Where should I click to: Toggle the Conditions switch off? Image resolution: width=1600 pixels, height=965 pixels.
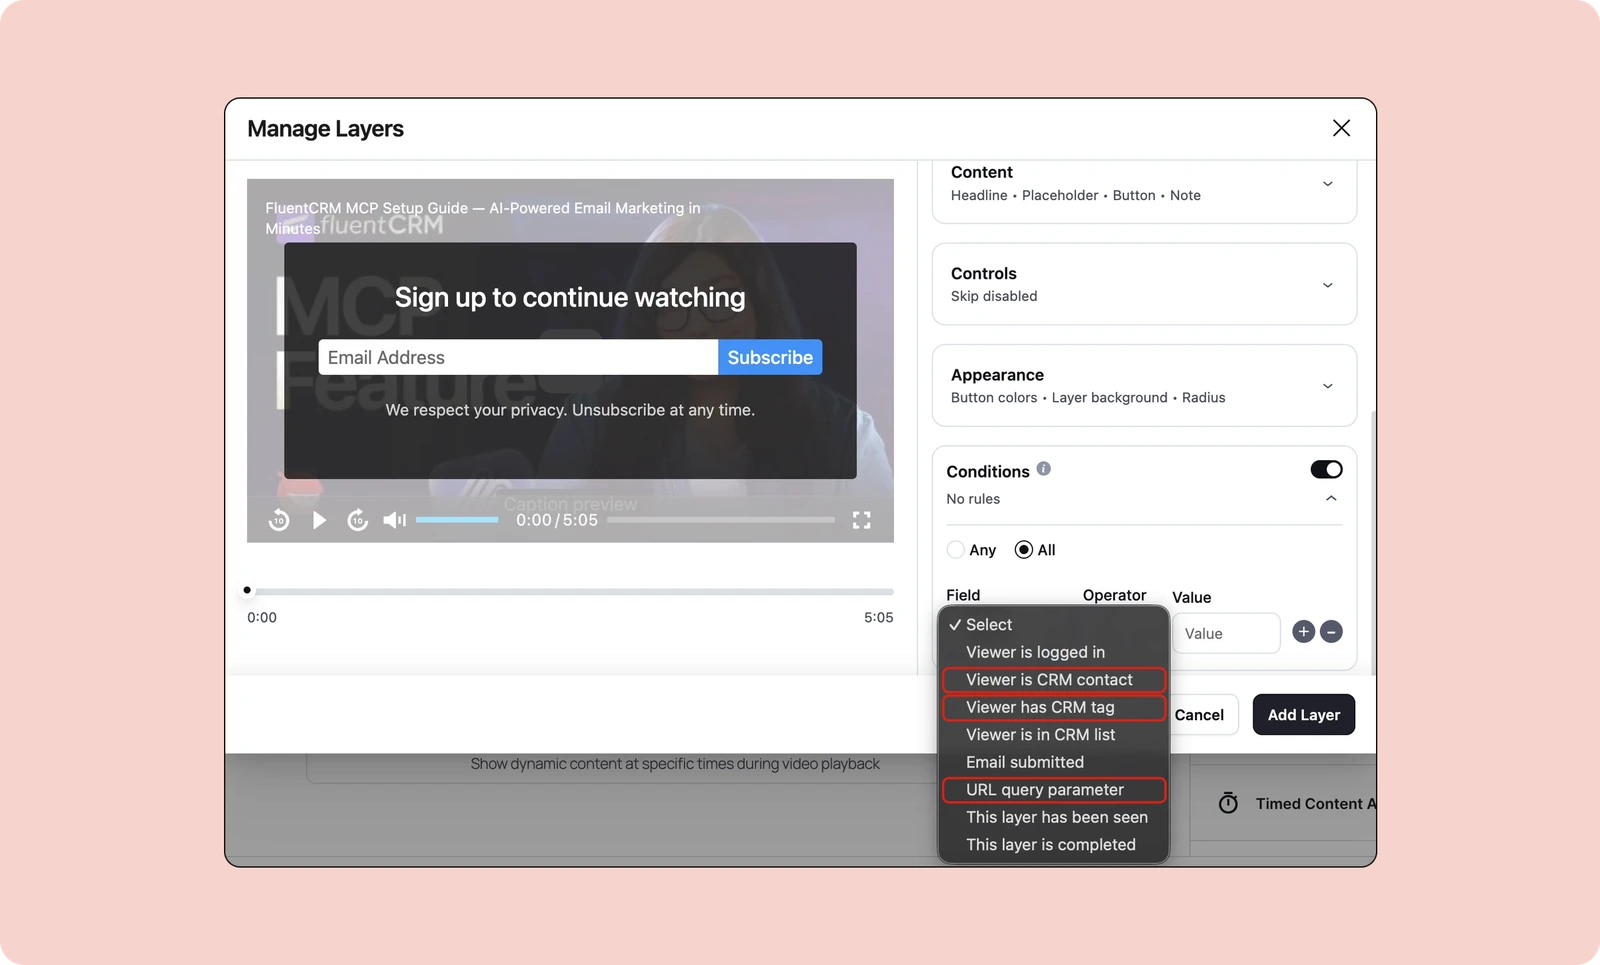tap(1326, 470)
